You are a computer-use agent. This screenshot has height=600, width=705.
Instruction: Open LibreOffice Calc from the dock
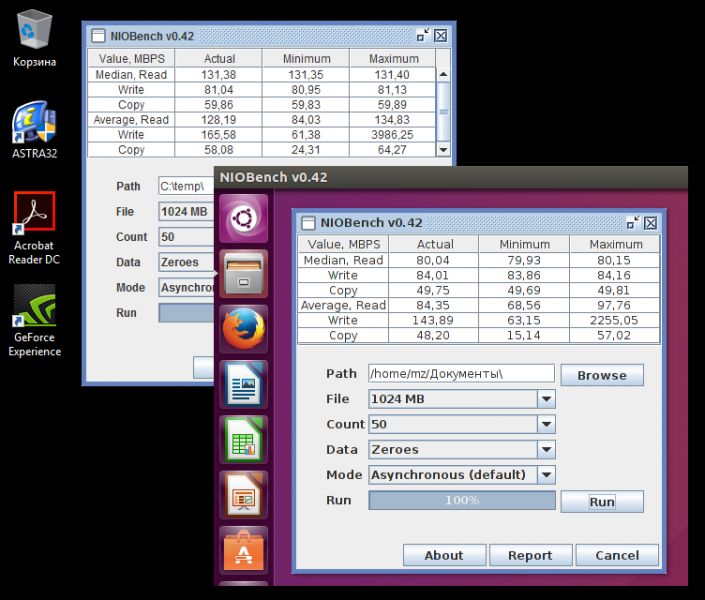click(x=244, y=440)
